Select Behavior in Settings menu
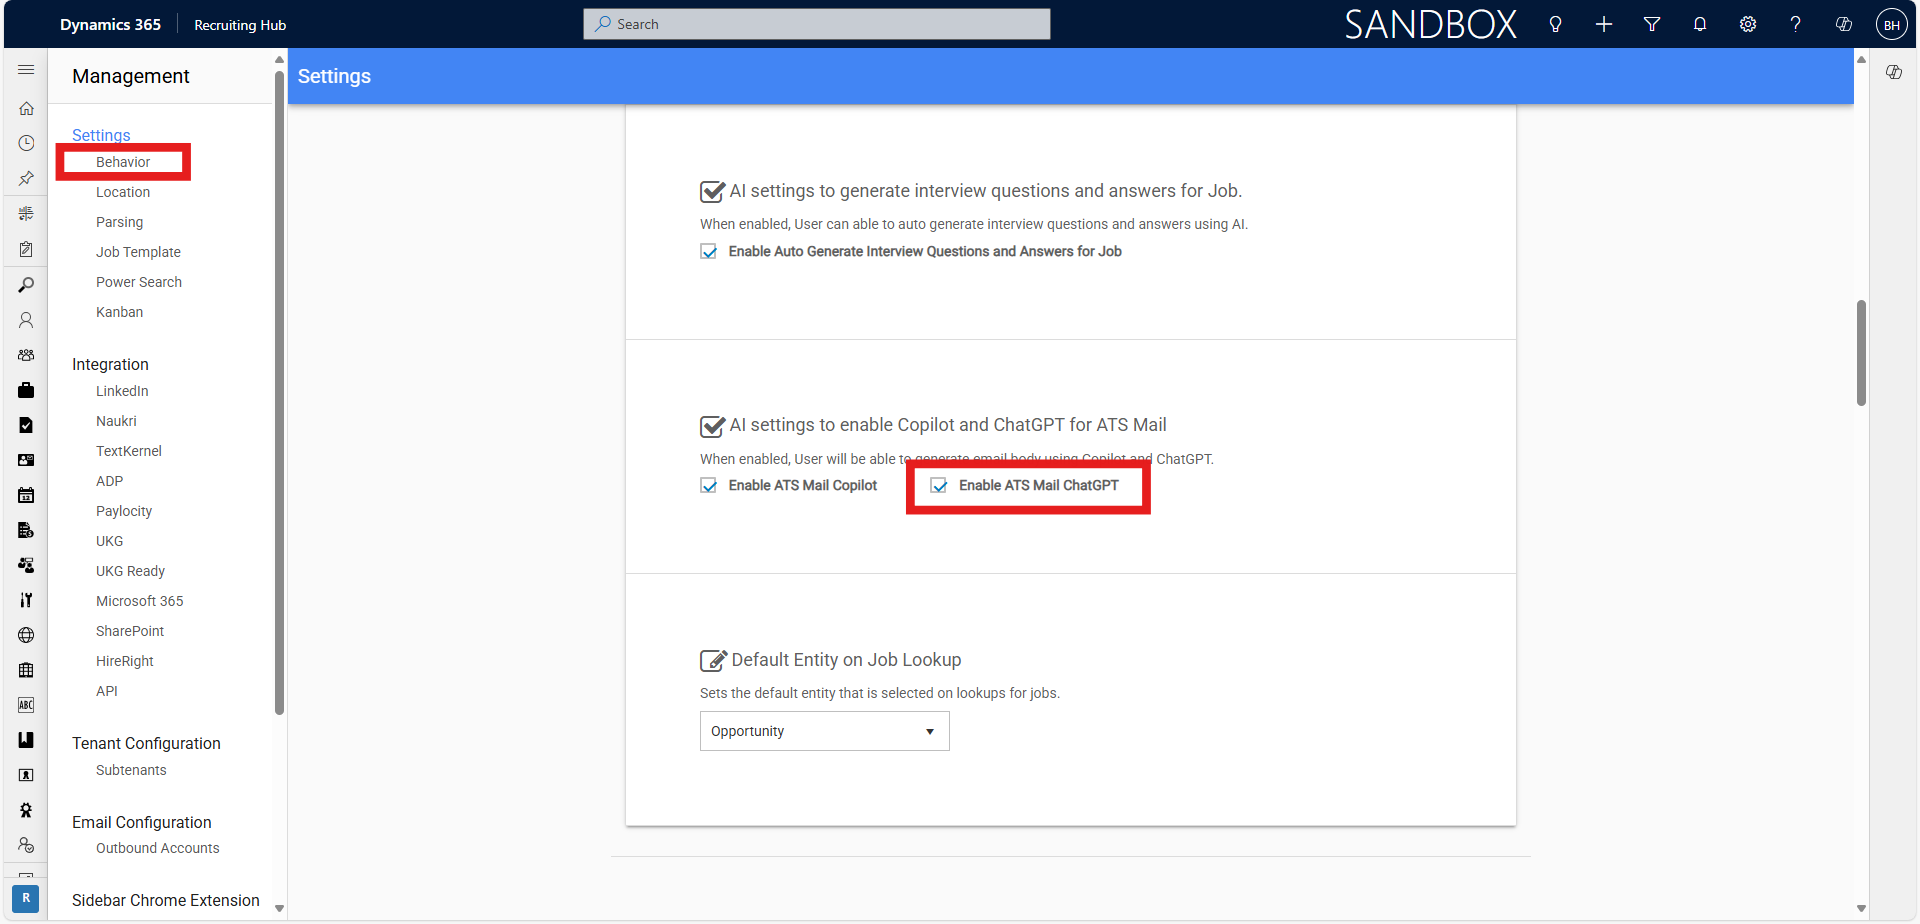 (123, 162)
